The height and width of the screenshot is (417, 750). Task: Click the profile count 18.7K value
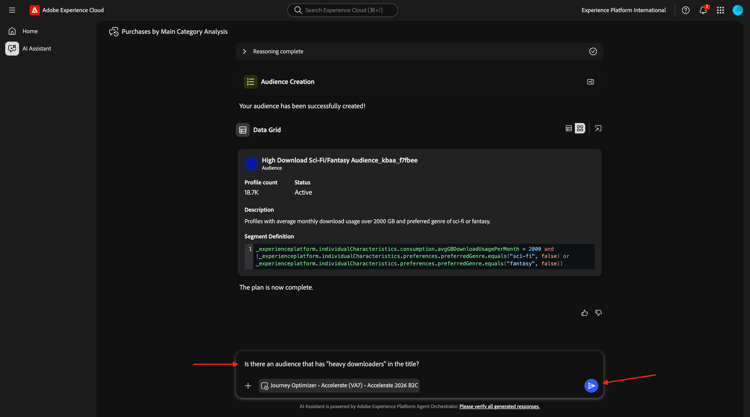pos(252,192)
